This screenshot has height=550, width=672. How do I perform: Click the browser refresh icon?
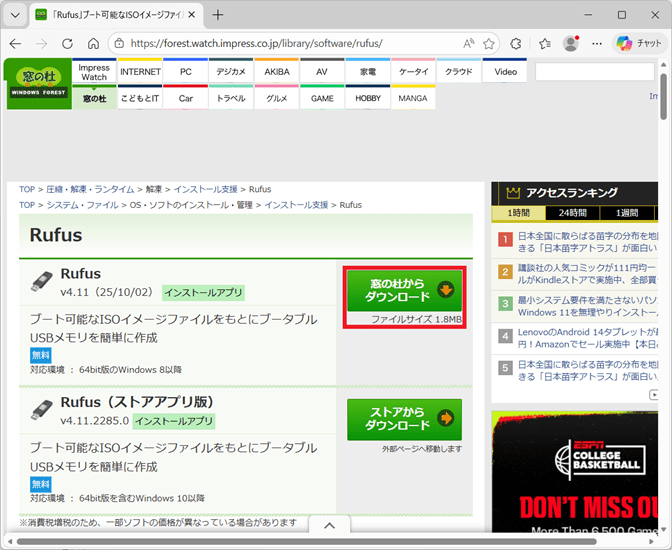pyautogui.click(x=67, y=44)
